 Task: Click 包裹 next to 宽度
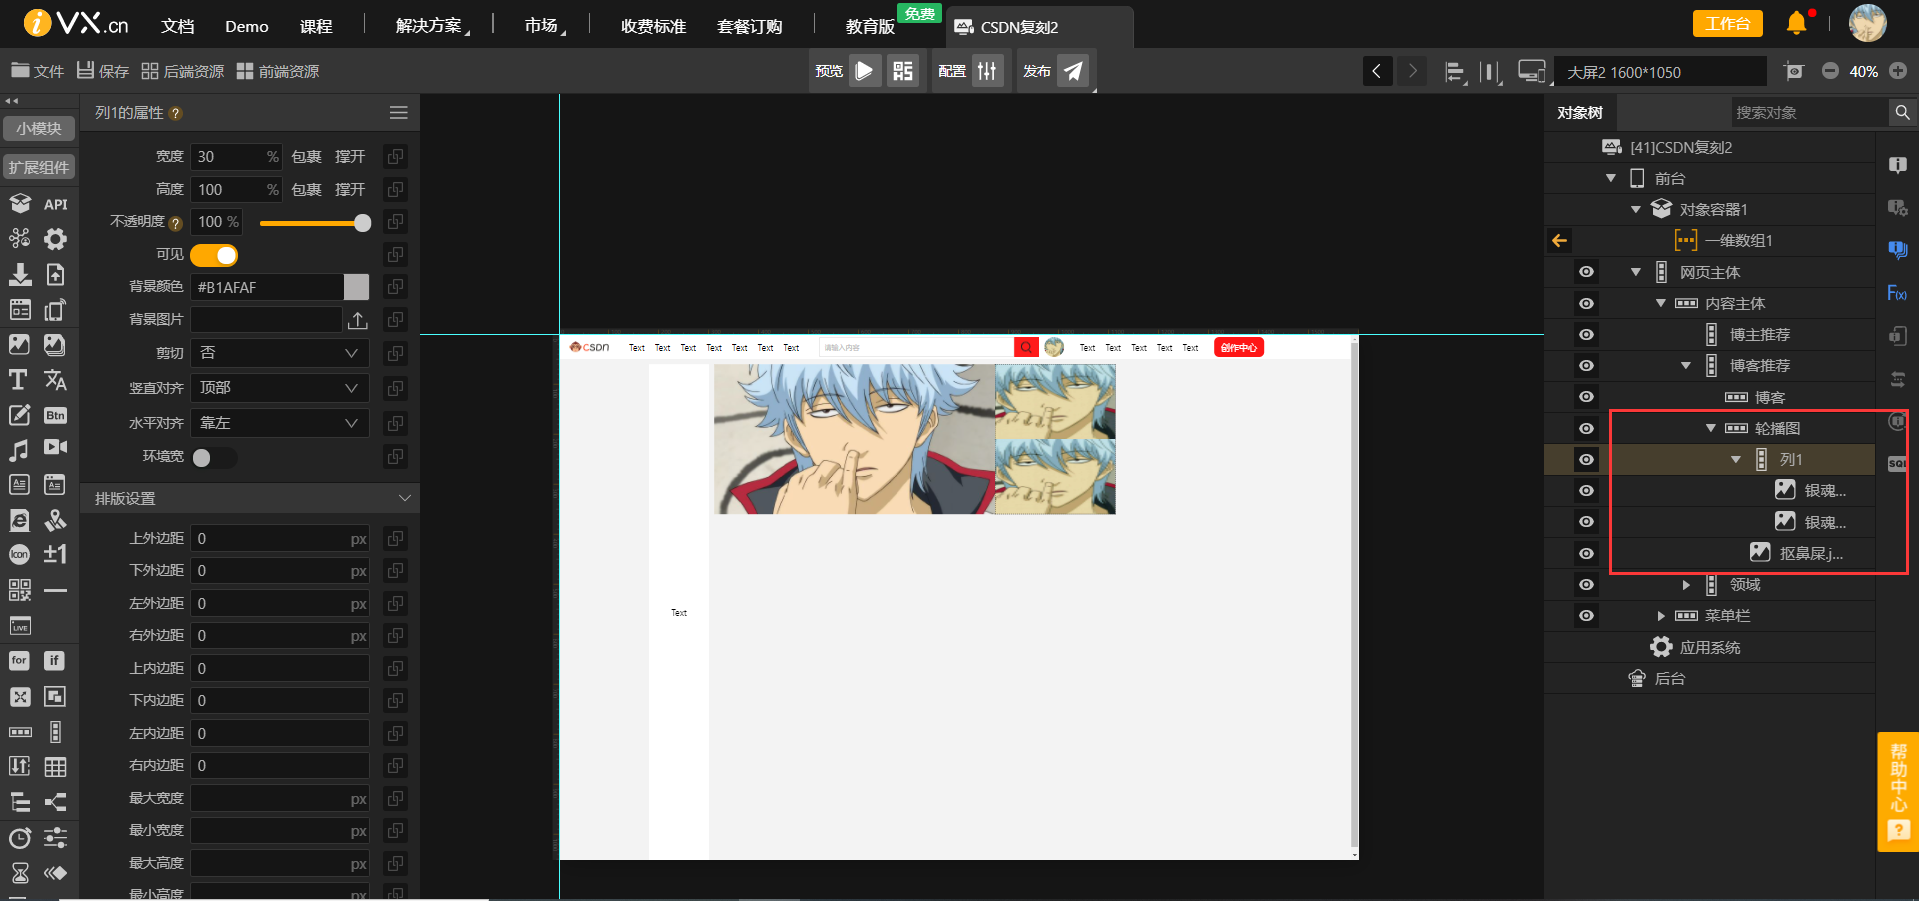pyautogui.click(x=306, y=157)
